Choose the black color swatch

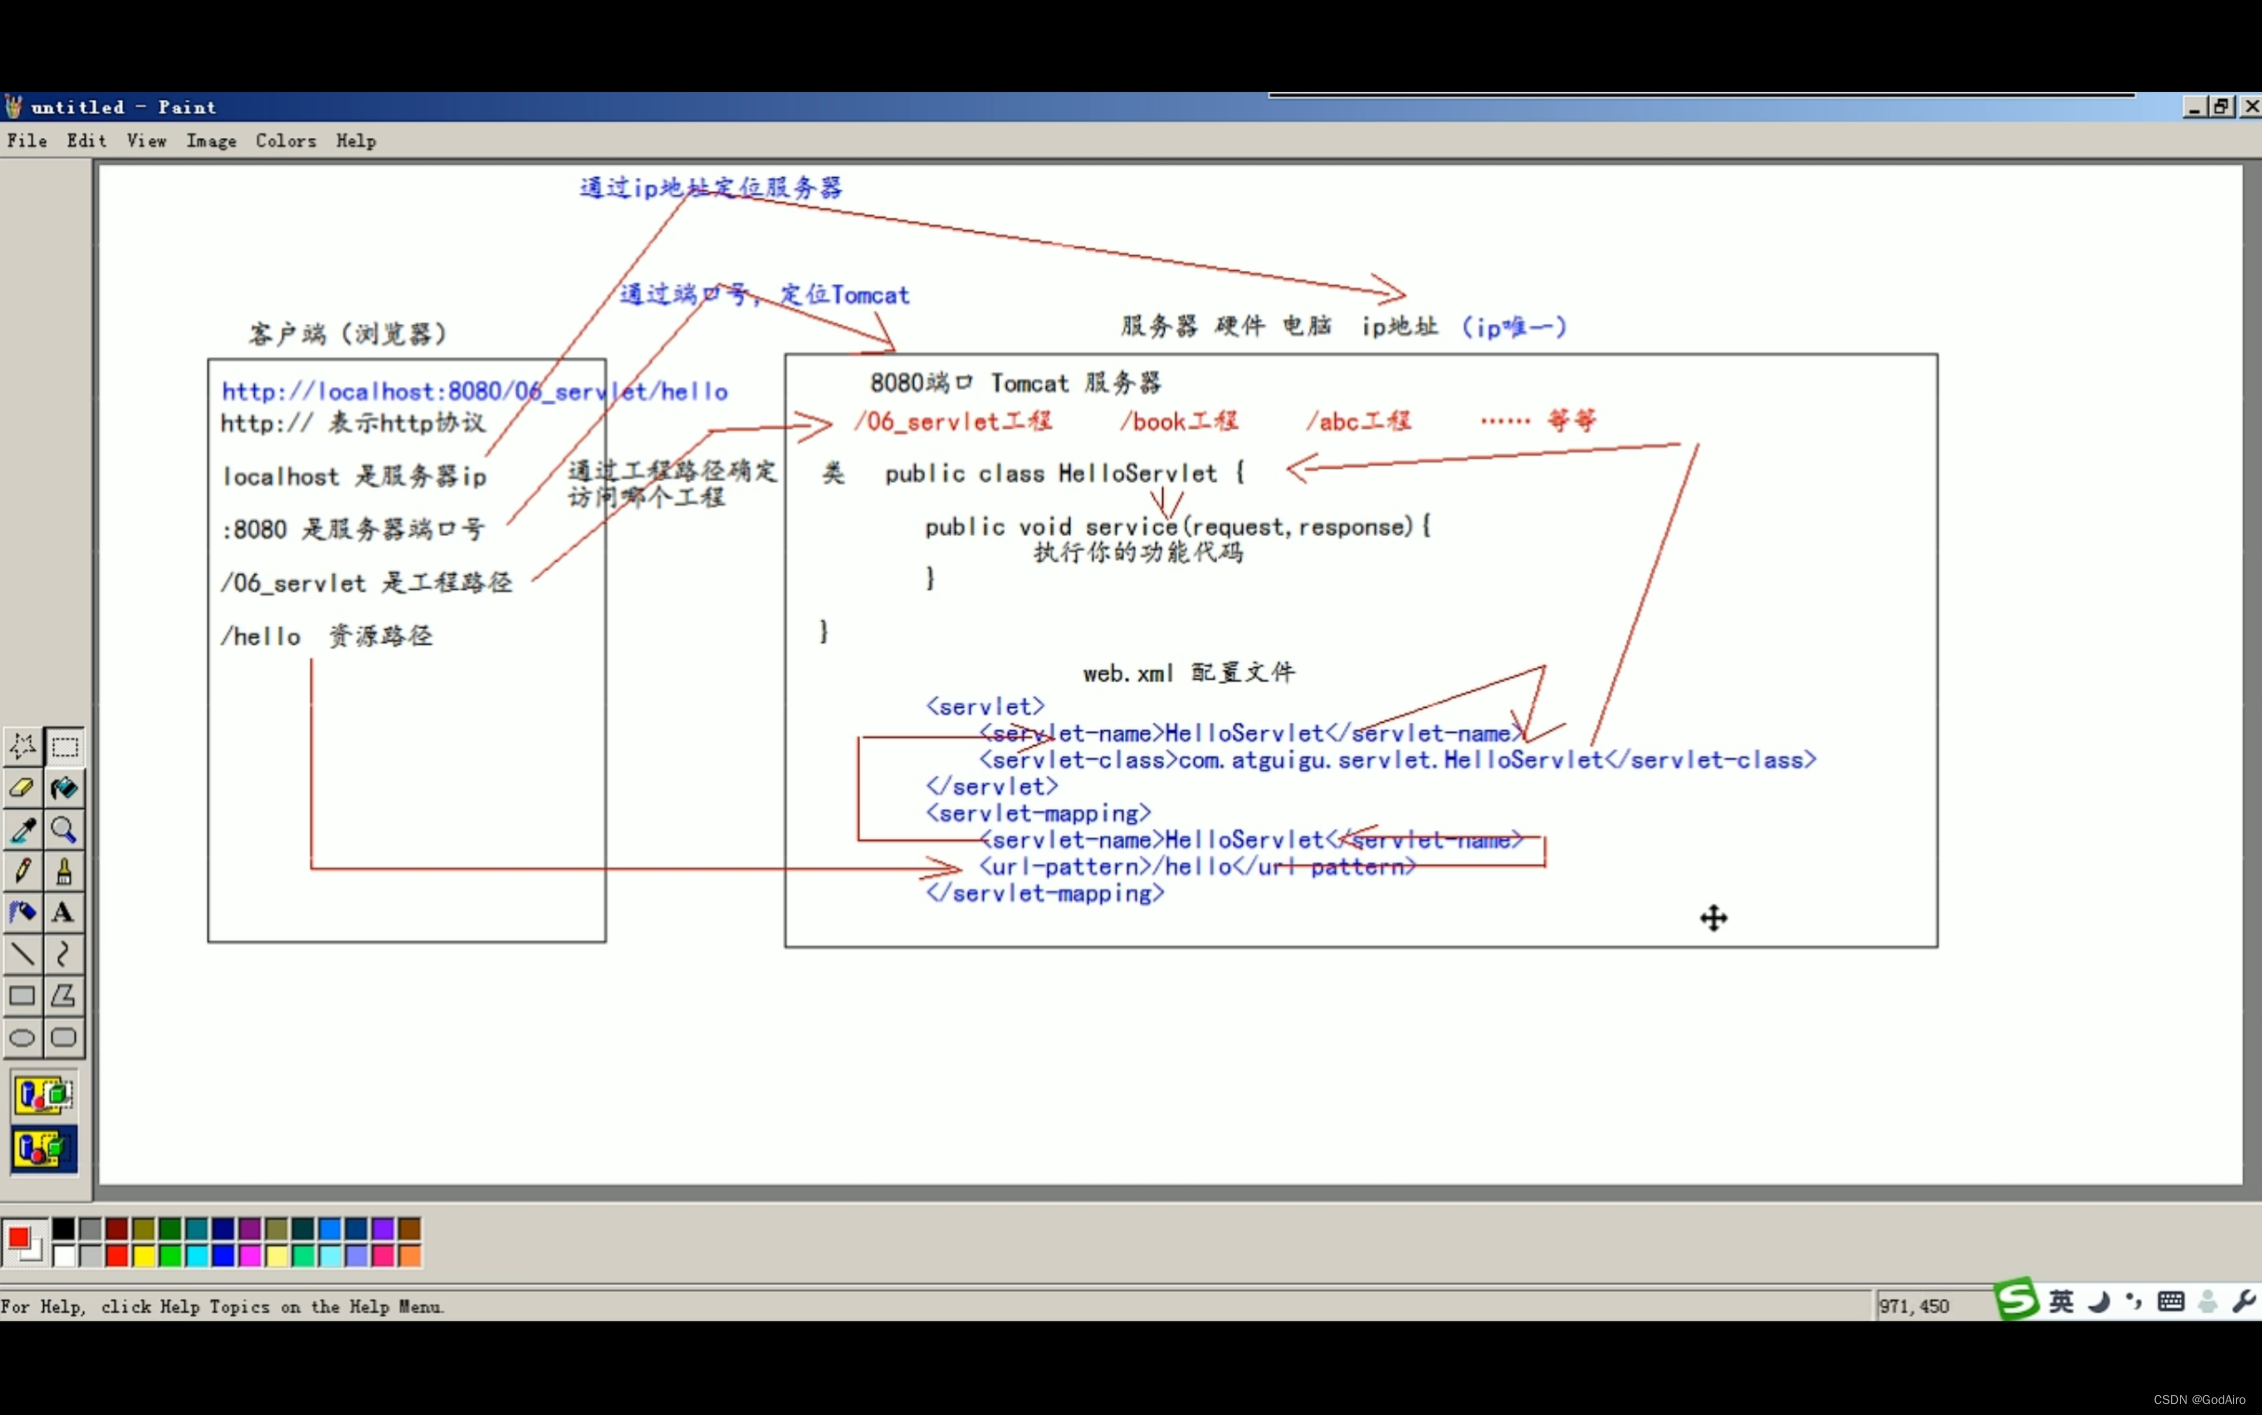point(63,1229)
